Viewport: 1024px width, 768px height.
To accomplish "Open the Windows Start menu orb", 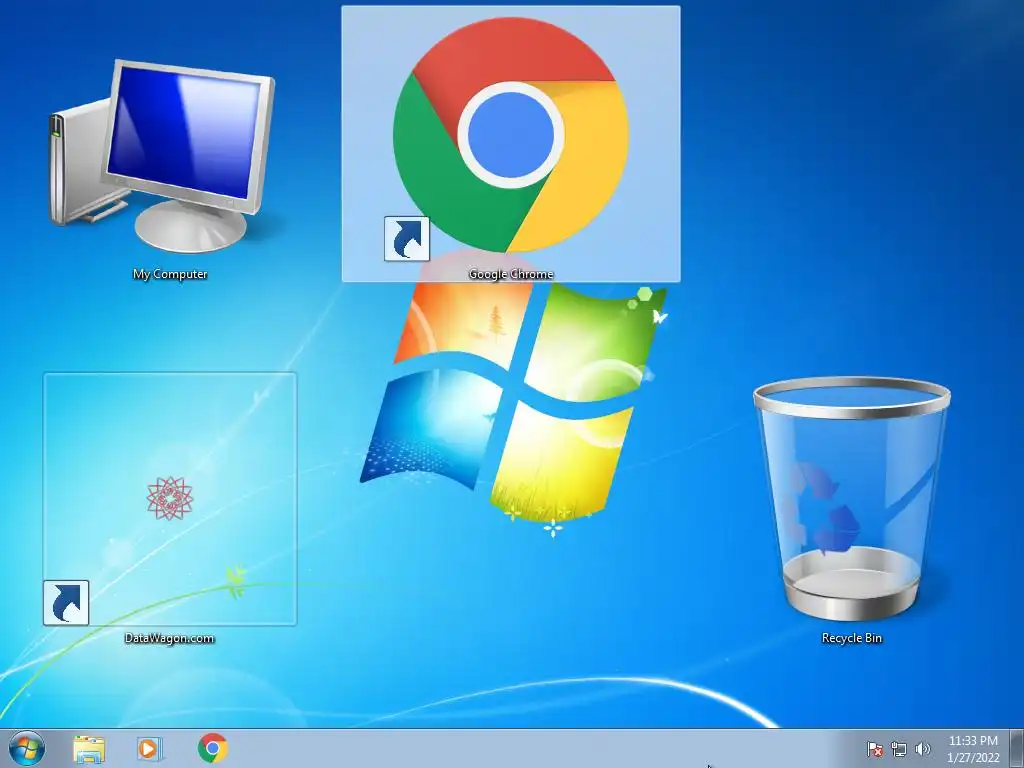I will pyautogui.click(x=27, y=748).
